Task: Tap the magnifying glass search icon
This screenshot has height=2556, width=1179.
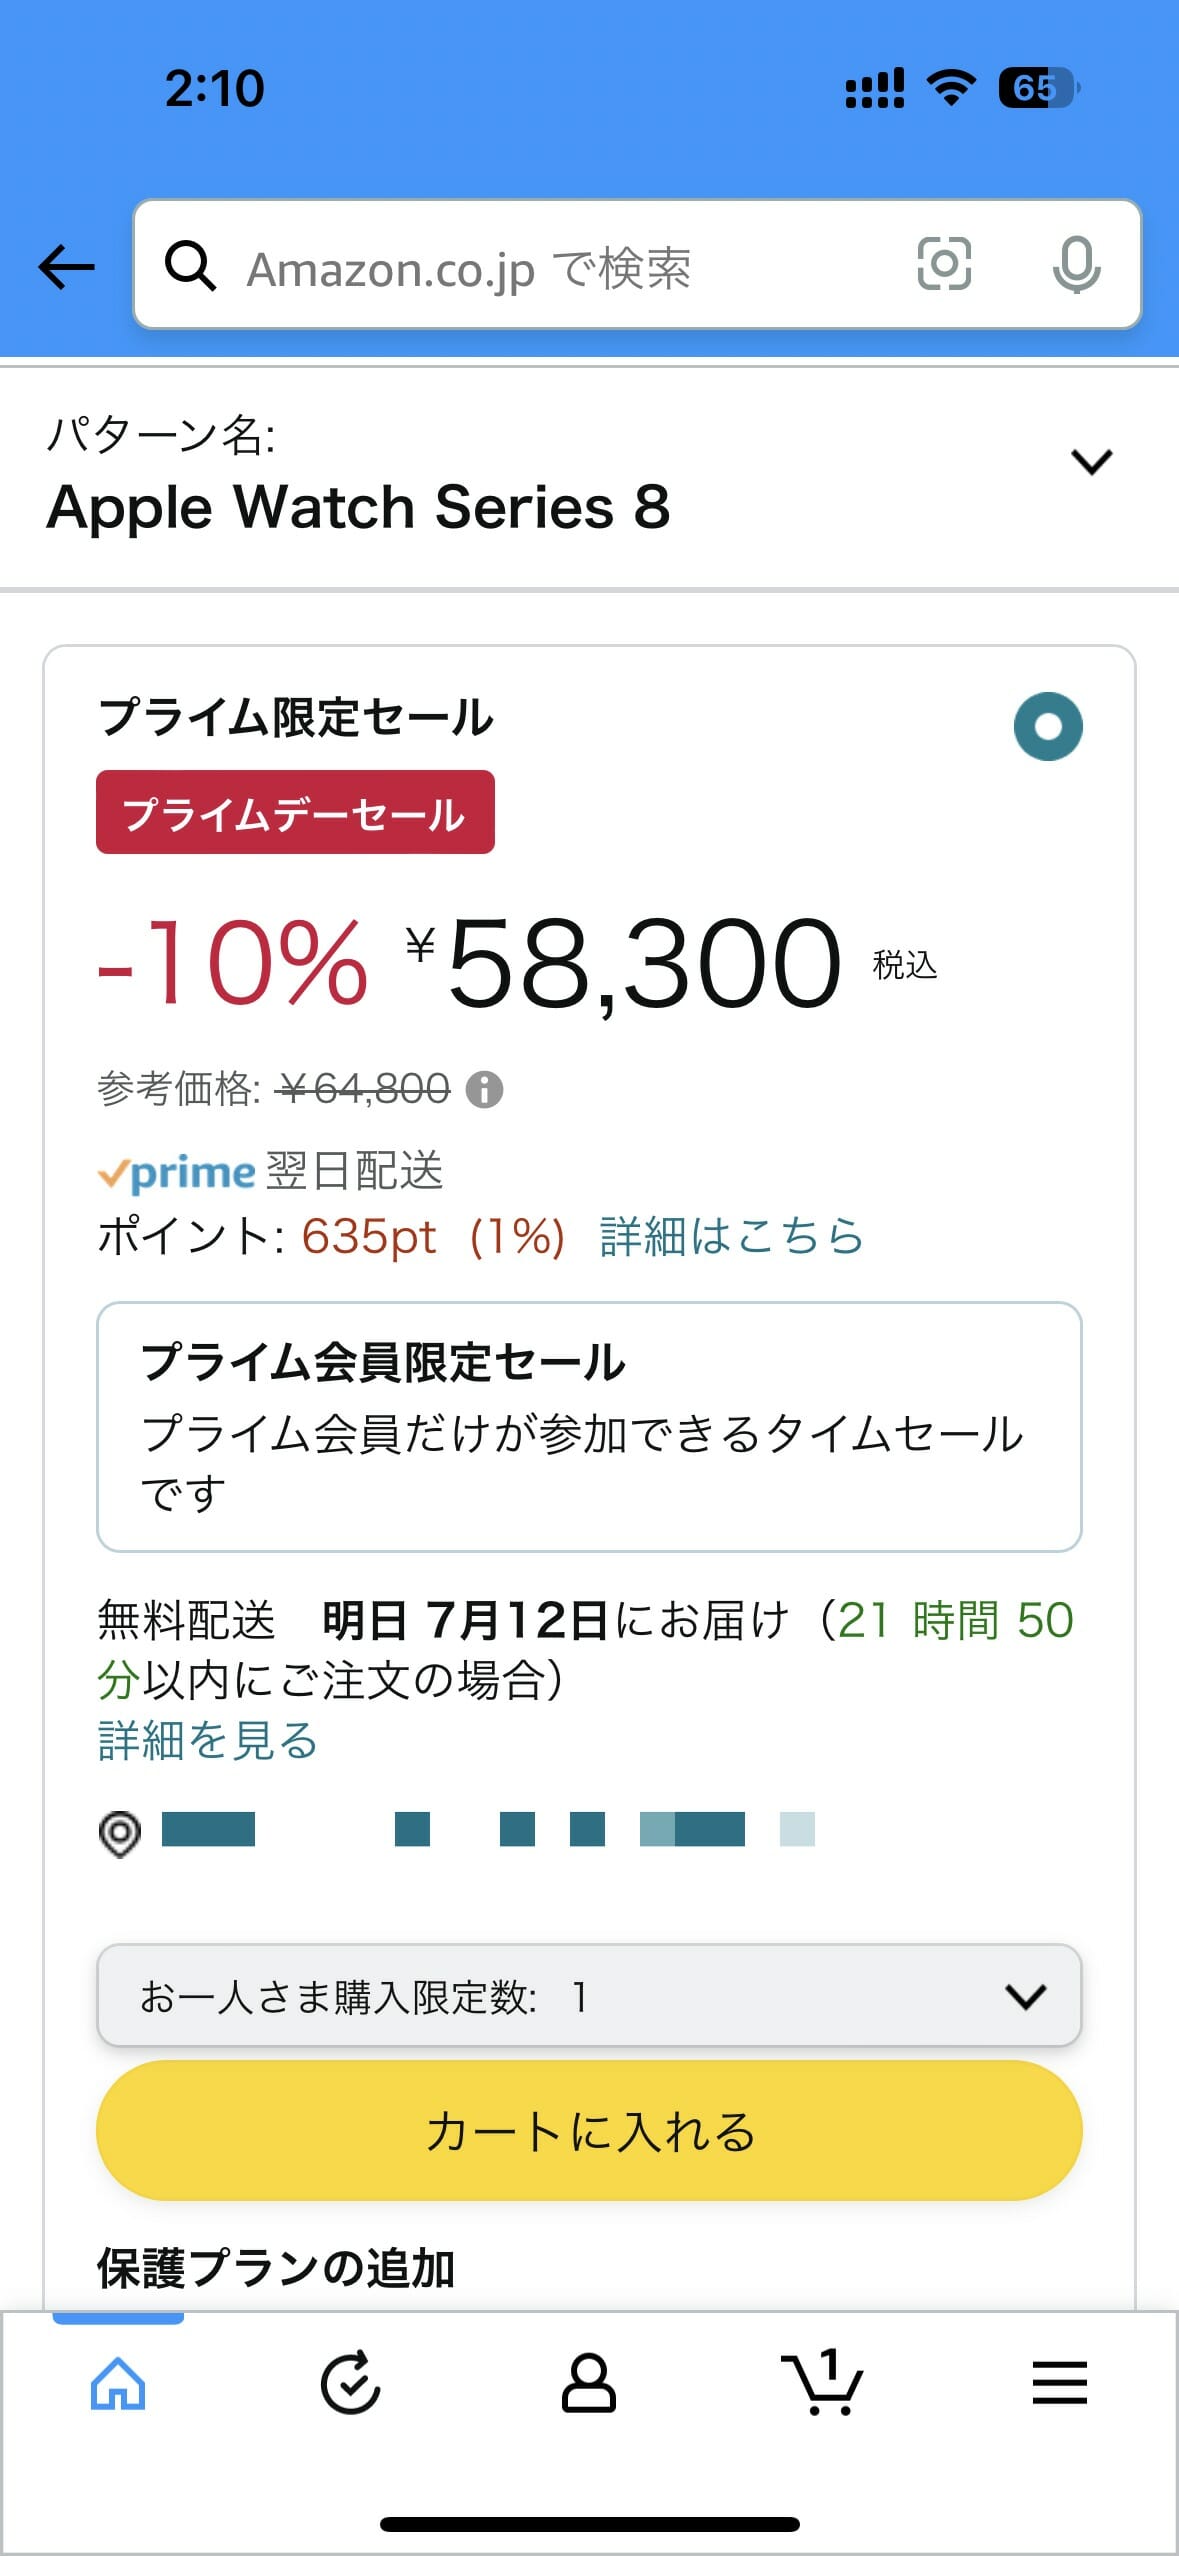Action: [190, 266]
